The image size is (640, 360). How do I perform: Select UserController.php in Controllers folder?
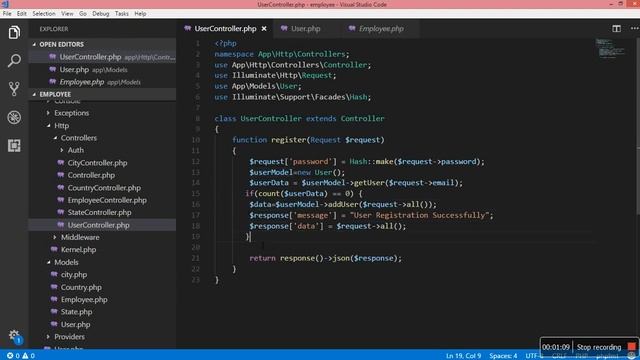point(102,225)
